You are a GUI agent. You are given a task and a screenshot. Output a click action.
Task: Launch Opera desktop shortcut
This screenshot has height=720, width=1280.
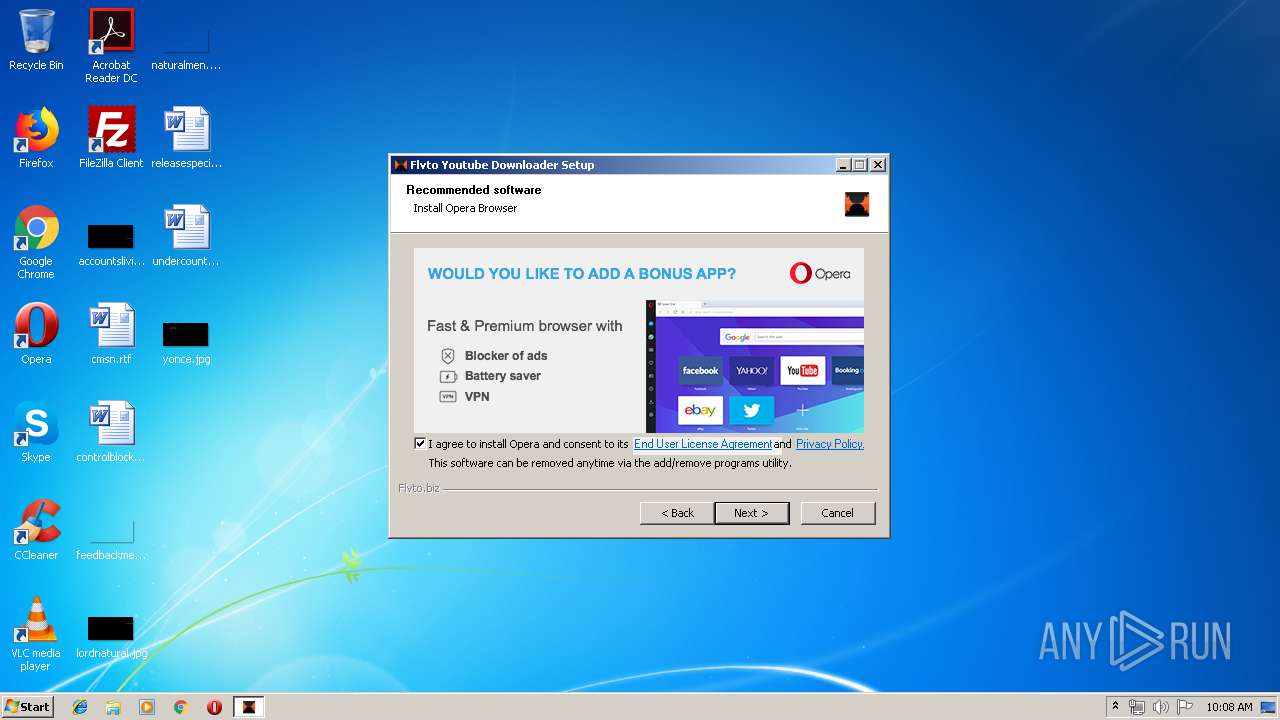(x=36, y=334)
